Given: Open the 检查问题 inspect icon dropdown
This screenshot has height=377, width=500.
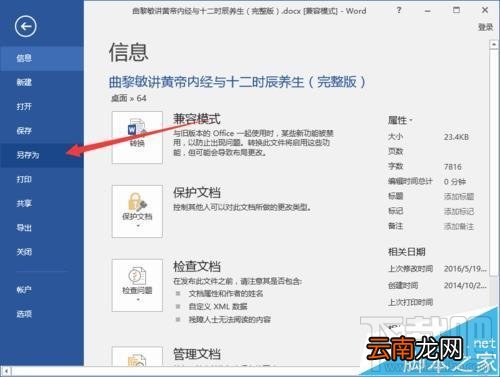Looking at the screenshot, I should coord(137,285).
